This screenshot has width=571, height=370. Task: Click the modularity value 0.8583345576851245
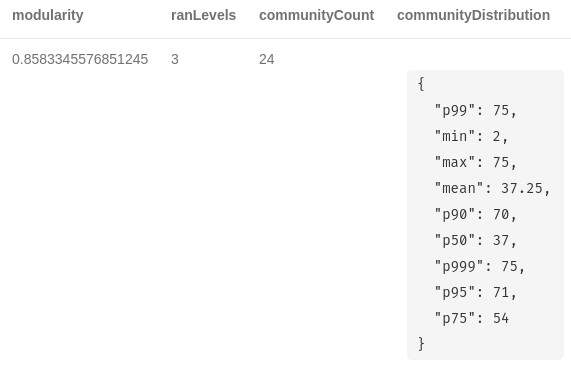click(80, 59)
